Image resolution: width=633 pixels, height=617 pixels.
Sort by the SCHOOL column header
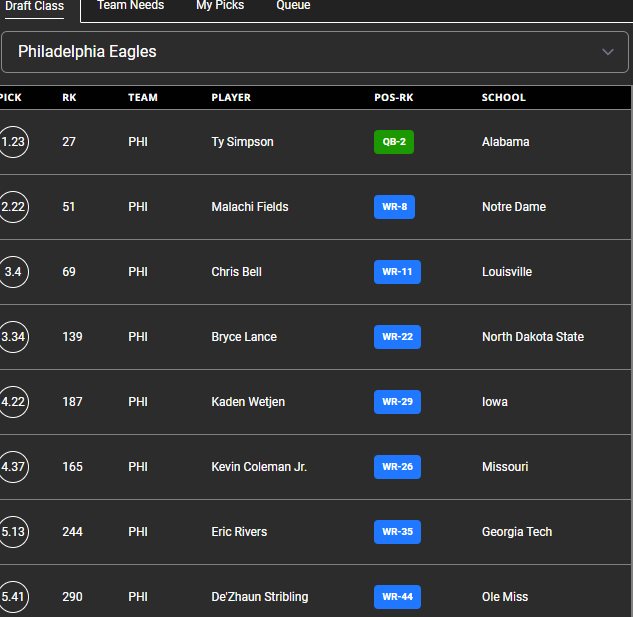click(x=503, y=98)
